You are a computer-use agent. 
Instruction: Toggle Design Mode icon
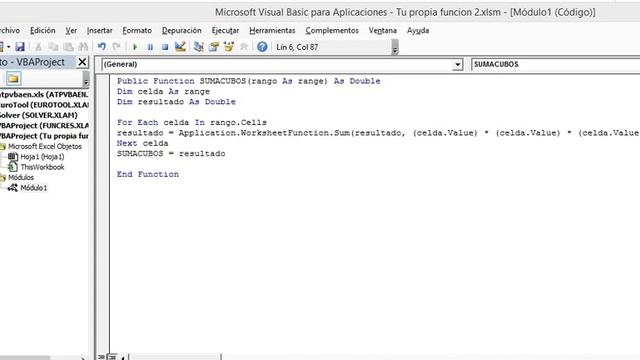(x=180, y=47)
